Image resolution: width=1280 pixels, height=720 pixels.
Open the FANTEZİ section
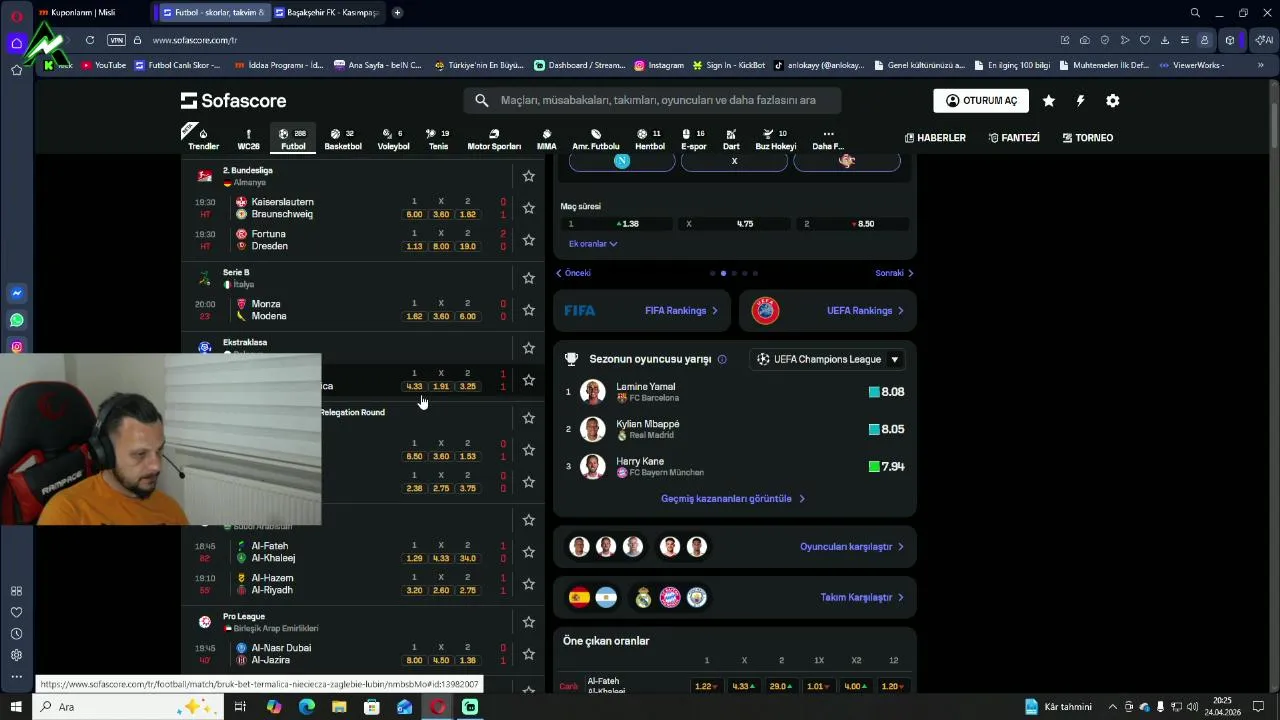(1013, 138)
